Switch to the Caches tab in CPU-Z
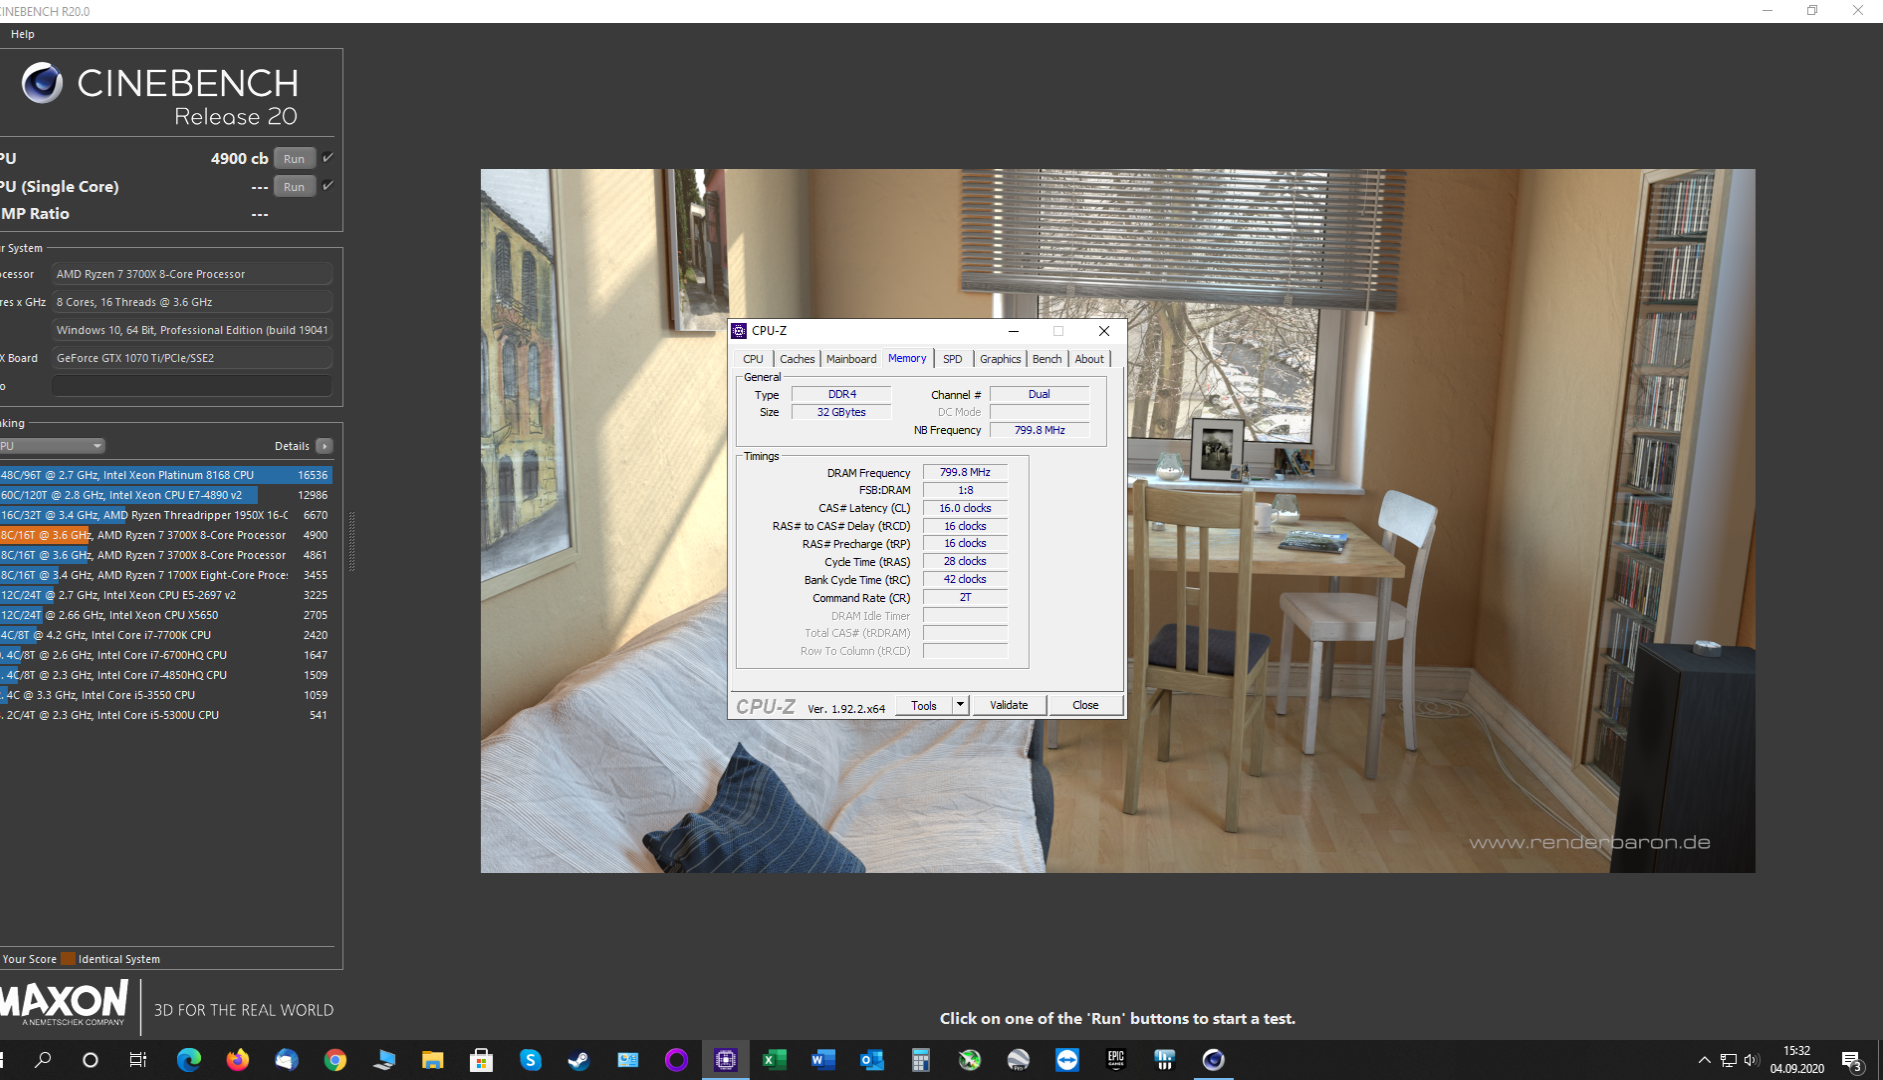 point(797,359)
